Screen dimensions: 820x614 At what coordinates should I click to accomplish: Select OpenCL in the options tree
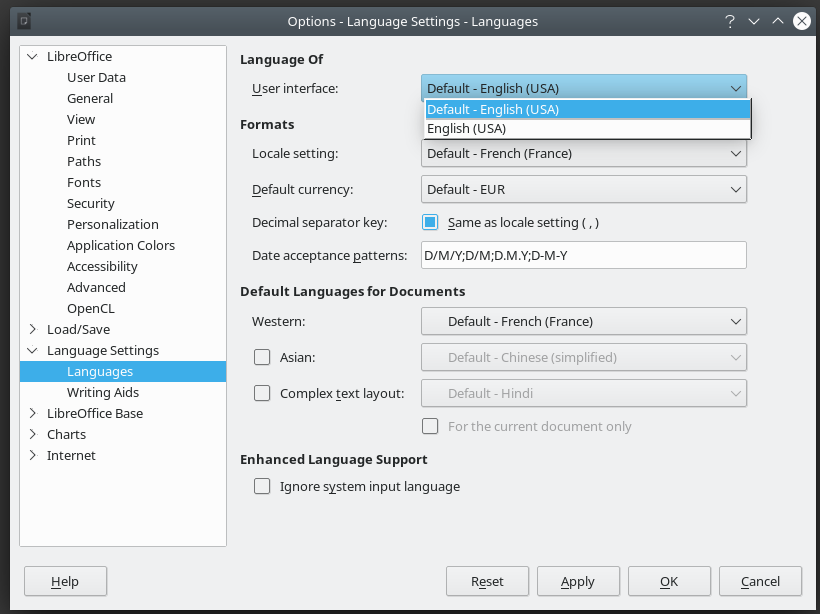[x=90, y=308]
